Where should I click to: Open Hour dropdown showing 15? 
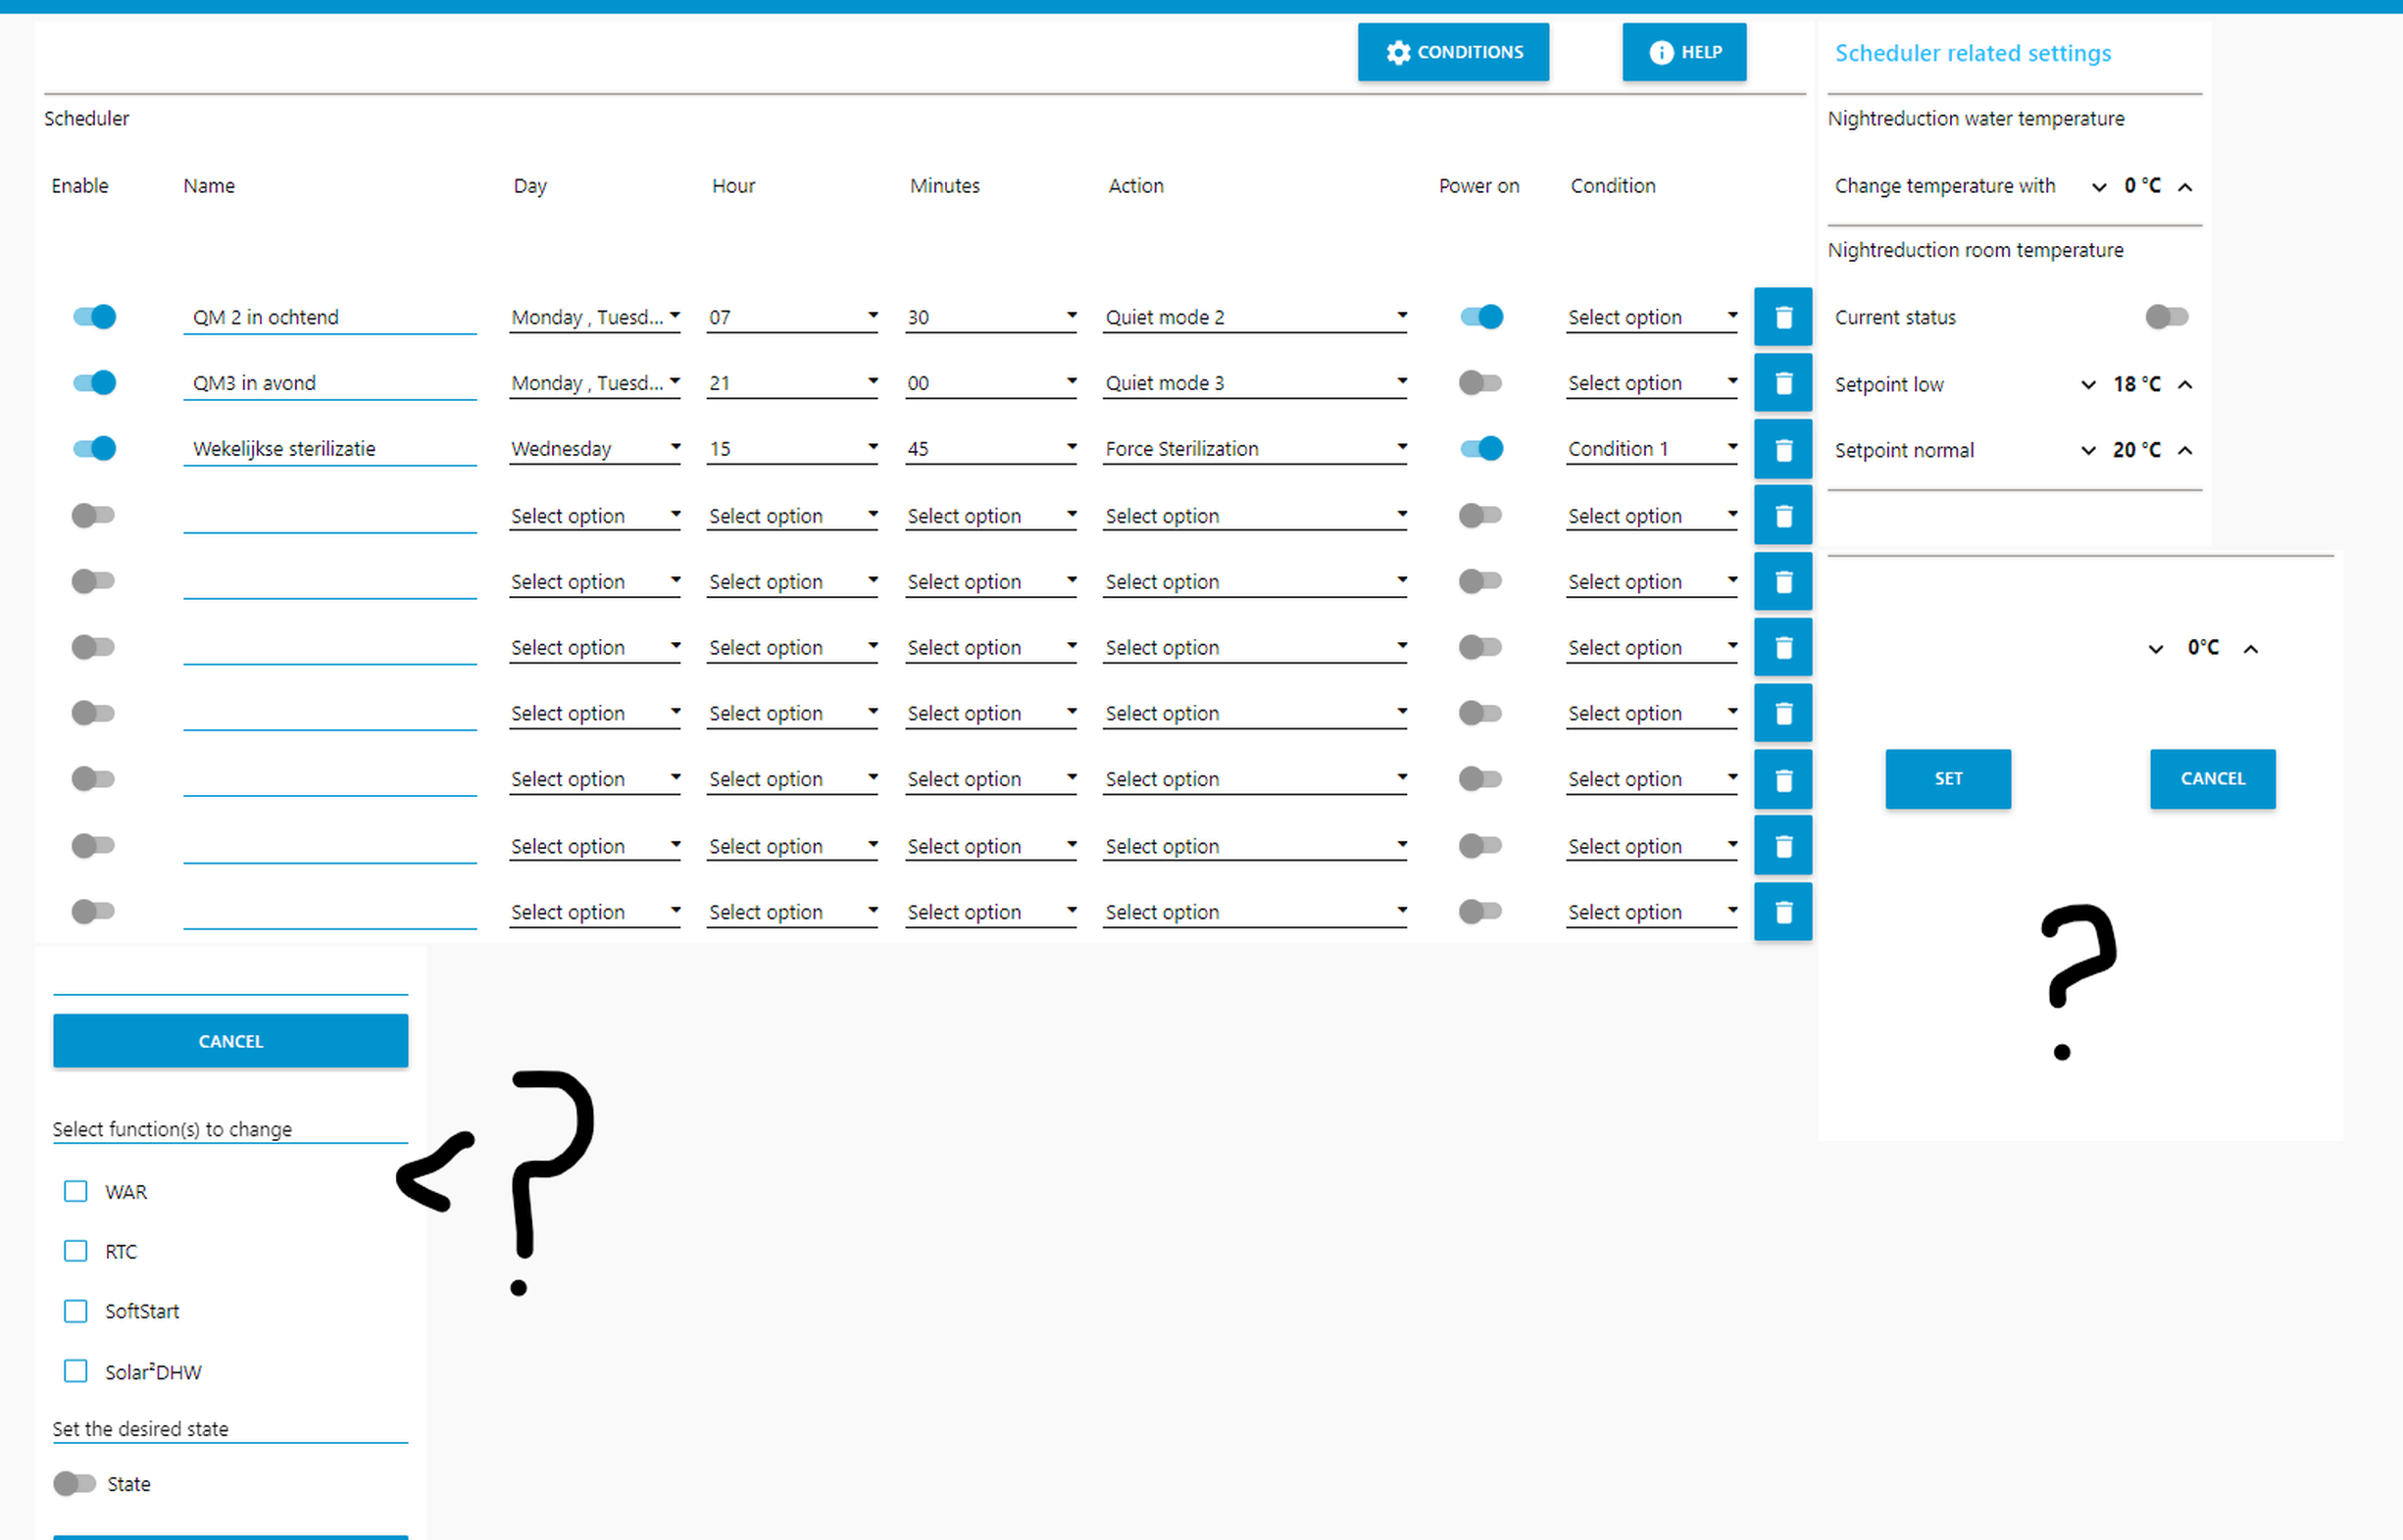click(792, 450)
